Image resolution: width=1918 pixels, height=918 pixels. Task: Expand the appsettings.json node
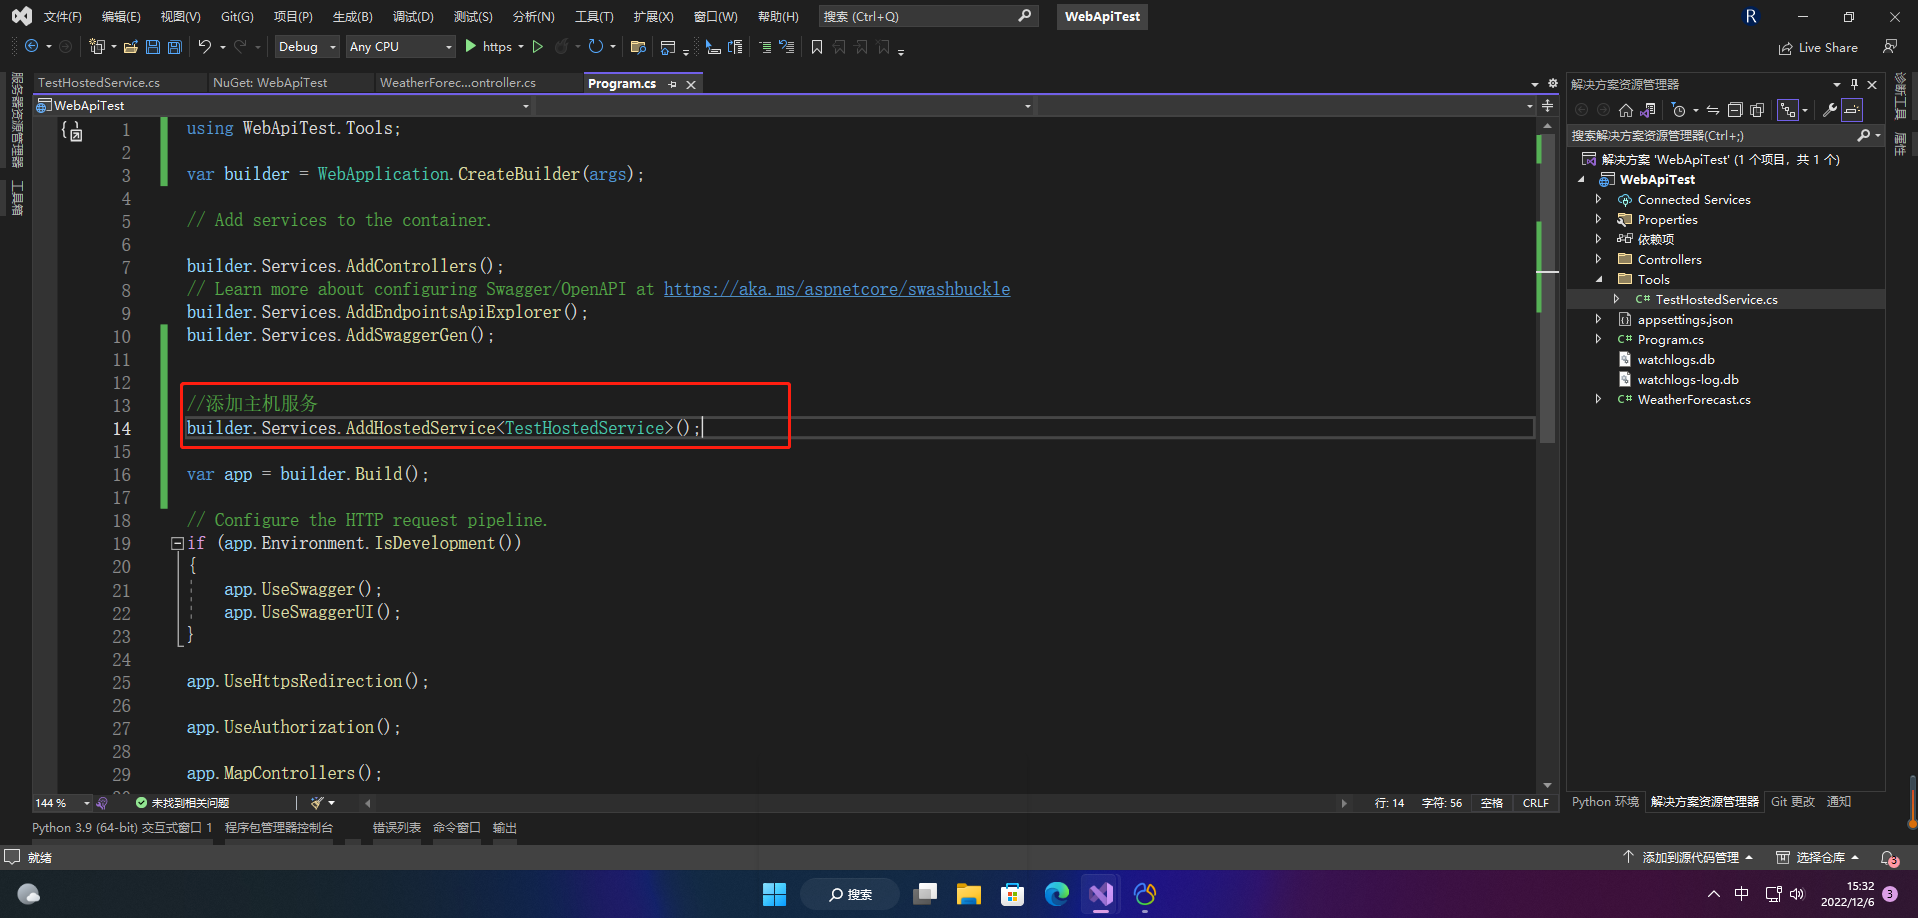[x=1598, y=319]
